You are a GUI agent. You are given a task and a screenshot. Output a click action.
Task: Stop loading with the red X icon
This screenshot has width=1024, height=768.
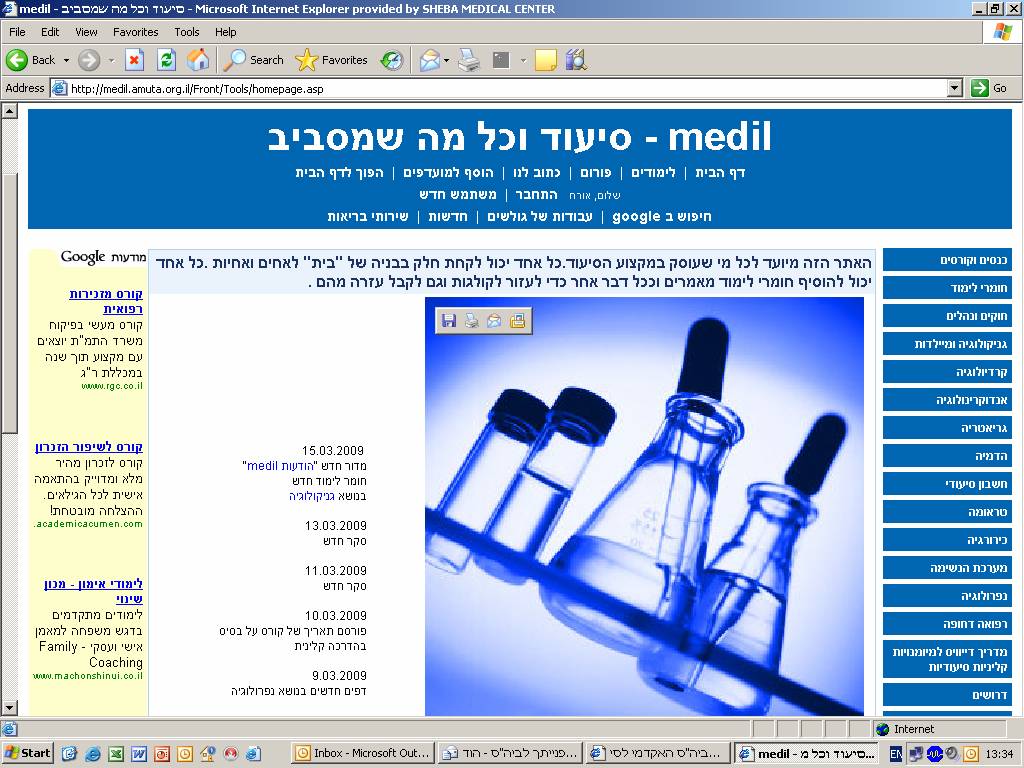135,60
